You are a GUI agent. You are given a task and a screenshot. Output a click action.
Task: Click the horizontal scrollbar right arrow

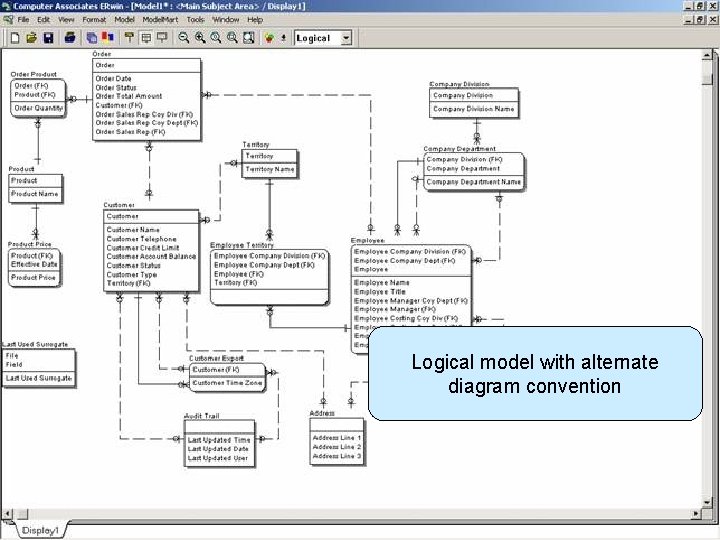point(696,514)
